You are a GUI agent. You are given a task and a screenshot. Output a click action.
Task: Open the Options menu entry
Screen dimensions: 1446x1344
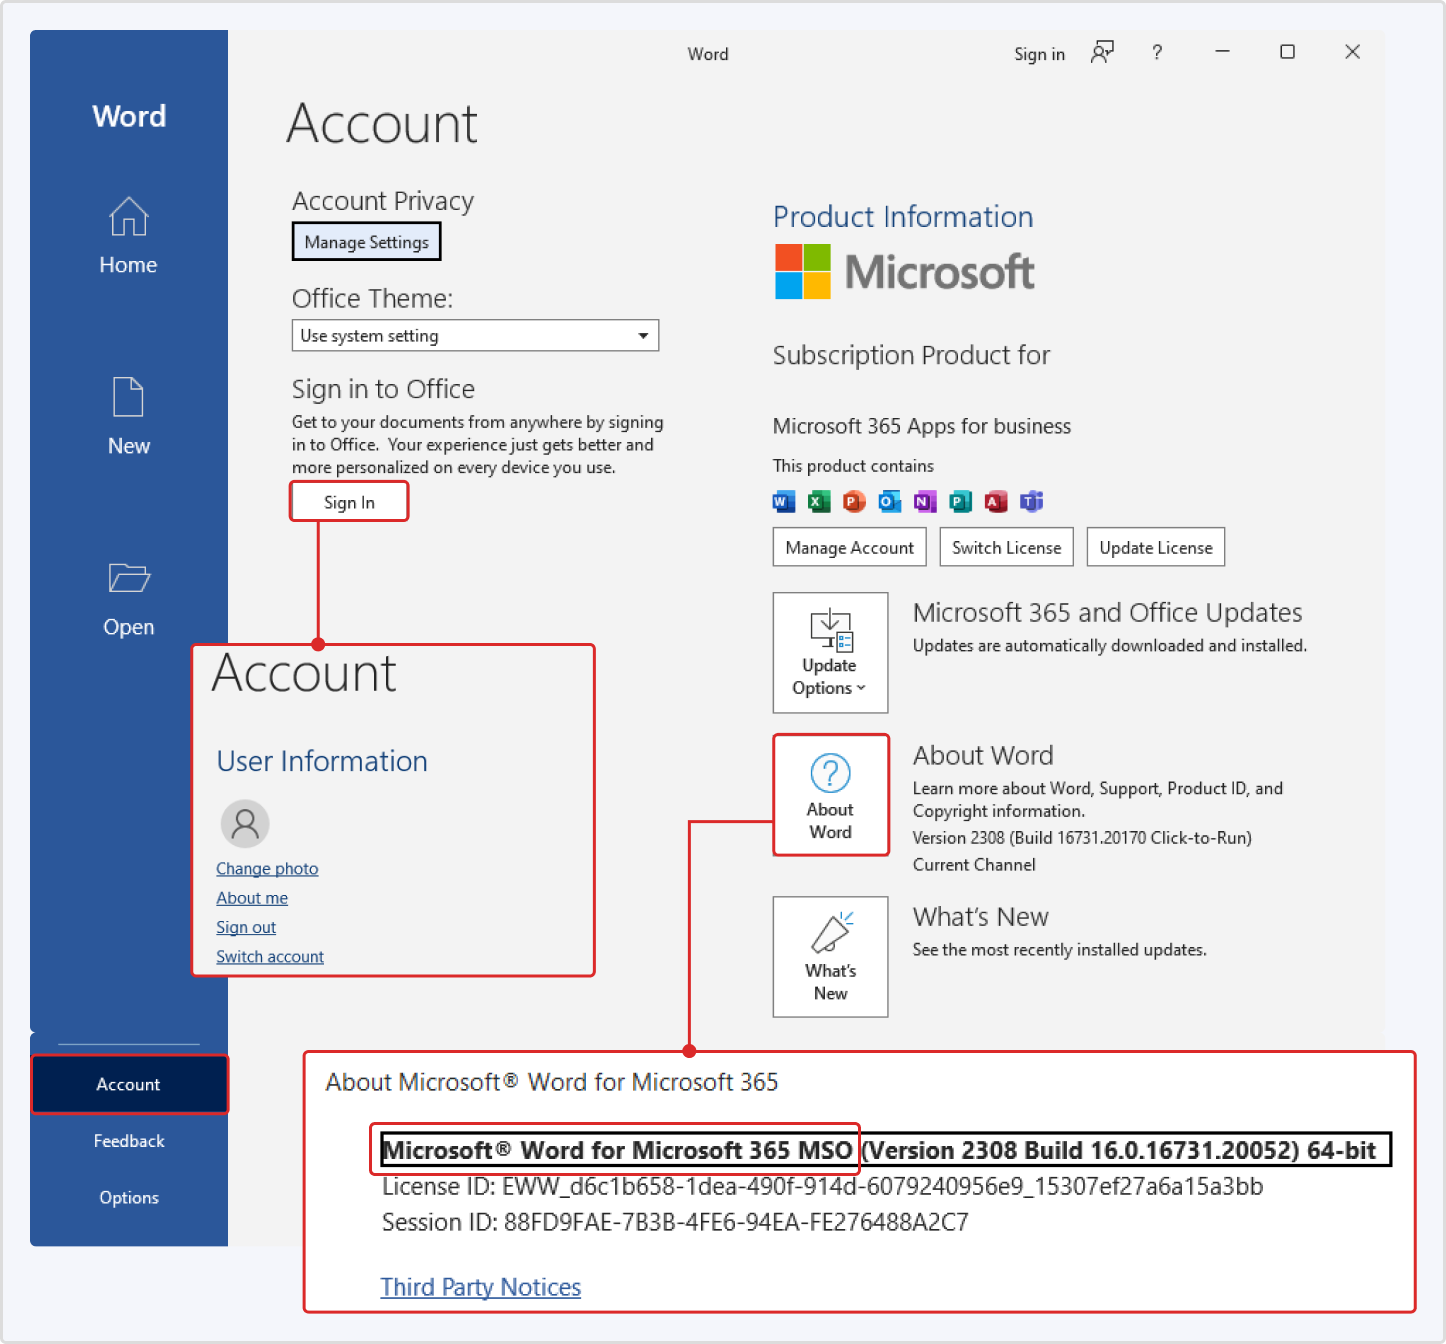coord(128,1197)
